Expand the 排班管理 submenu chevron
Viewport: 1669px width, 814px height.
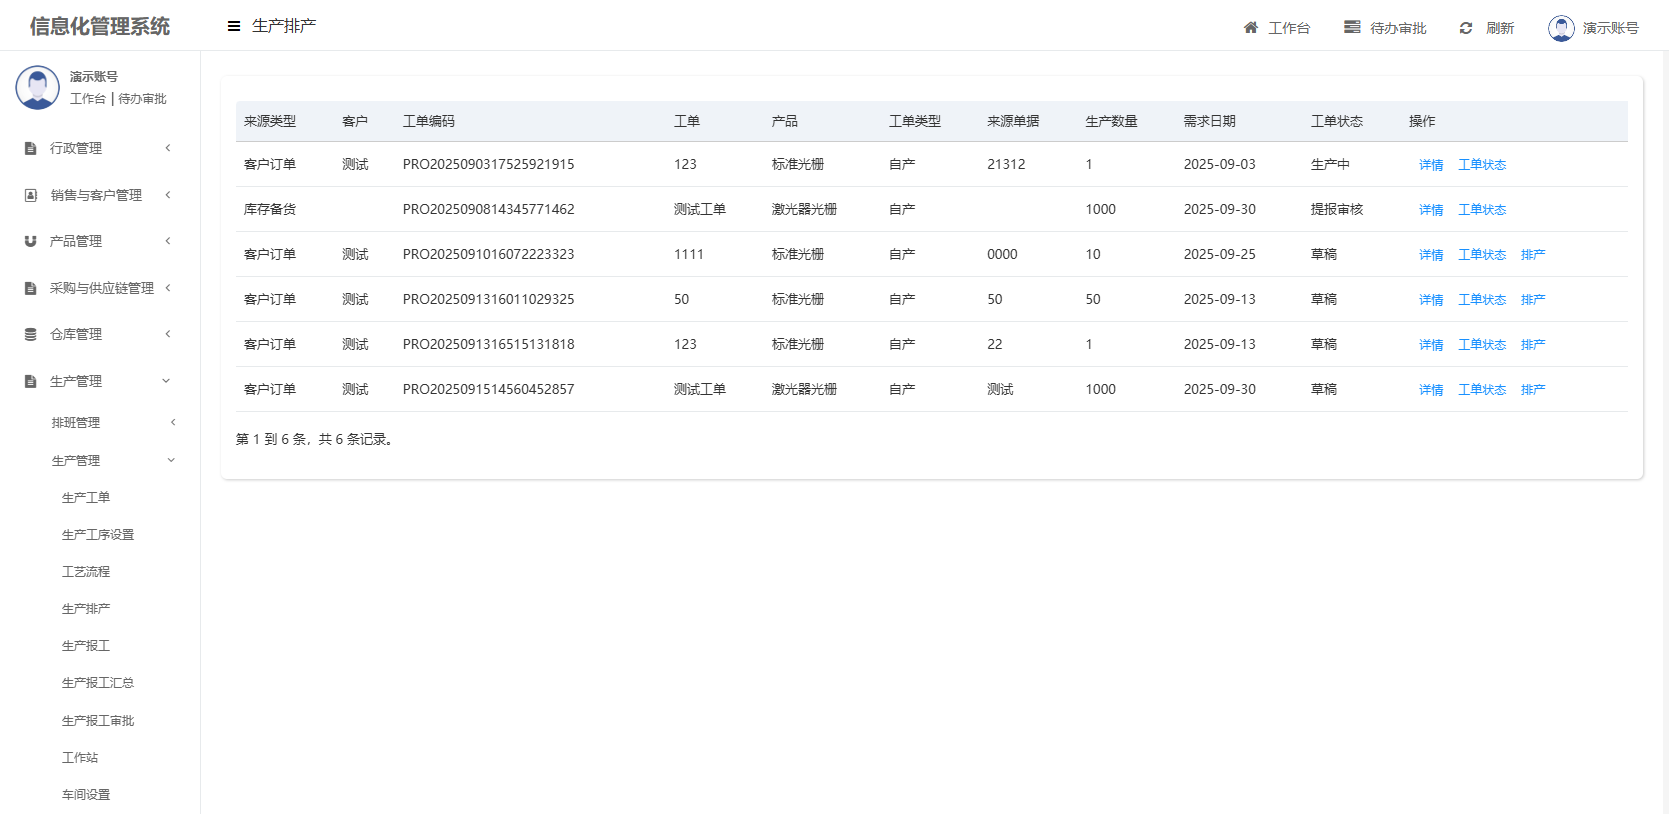[173, 423]
